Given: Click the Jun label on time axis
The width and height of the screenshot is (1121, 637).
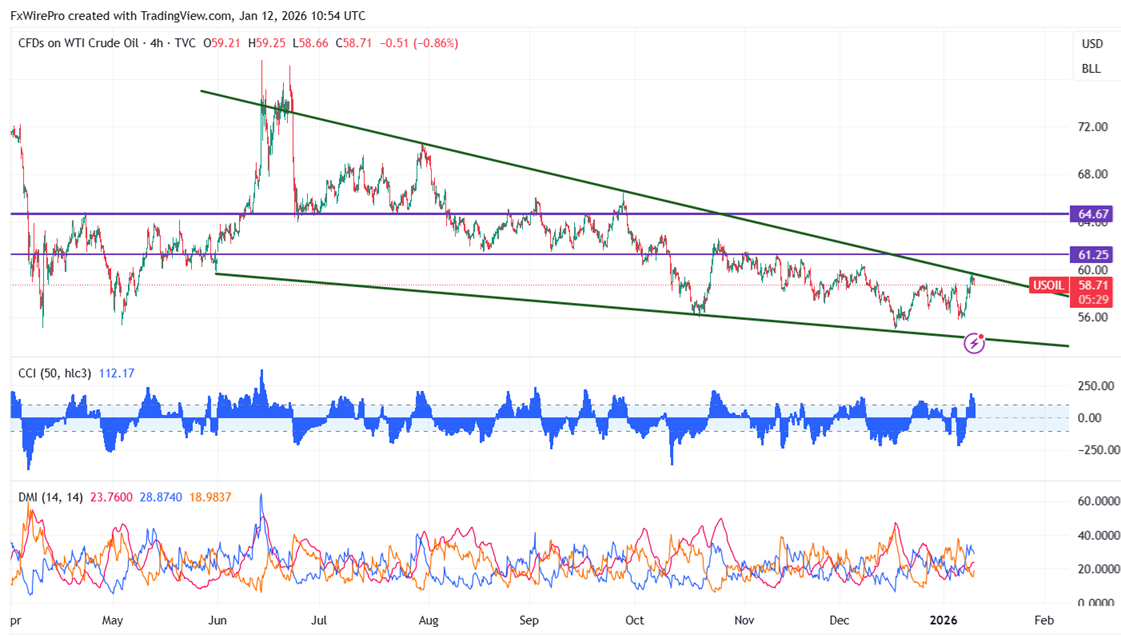Looking at the screenshot, I should click(217, 621).
